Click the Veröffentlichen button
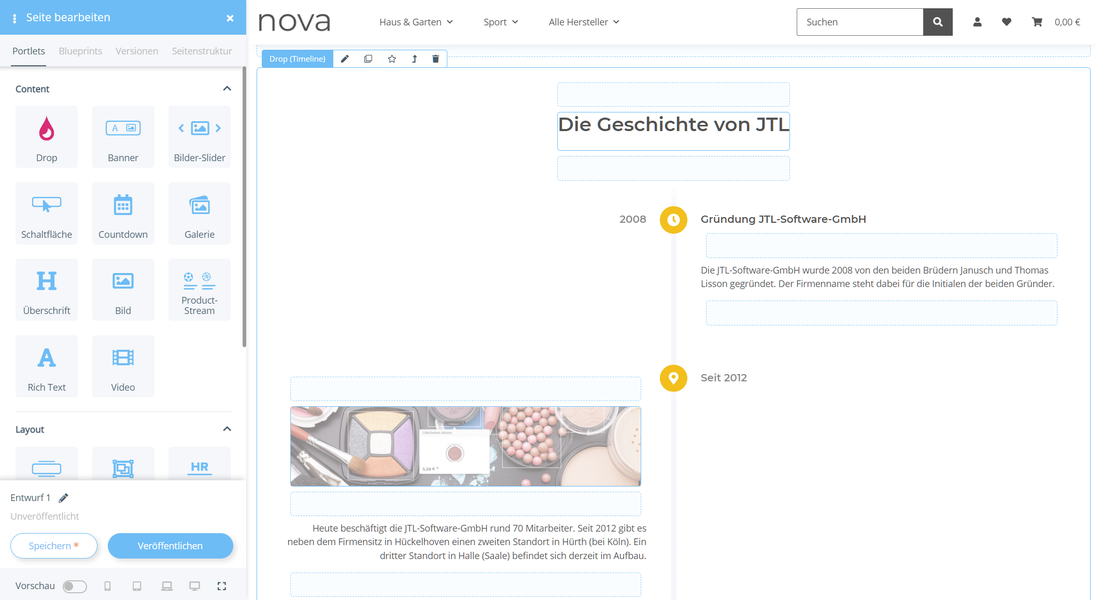 pyautogui.click(x=170, y=546)
